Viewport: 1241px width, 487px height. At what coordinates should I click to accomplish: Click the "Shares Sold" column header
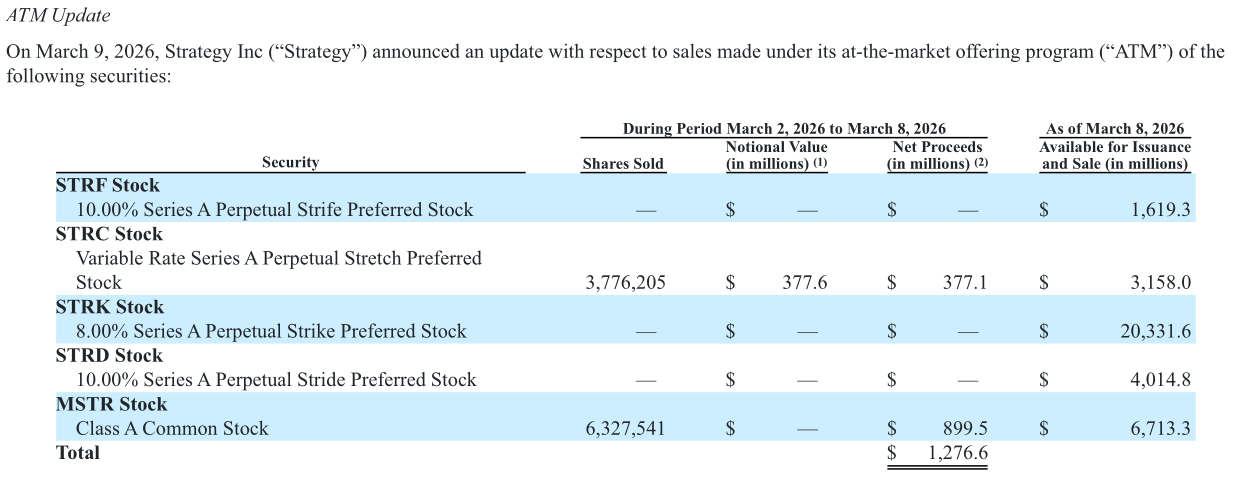click(x=622, y=164)
